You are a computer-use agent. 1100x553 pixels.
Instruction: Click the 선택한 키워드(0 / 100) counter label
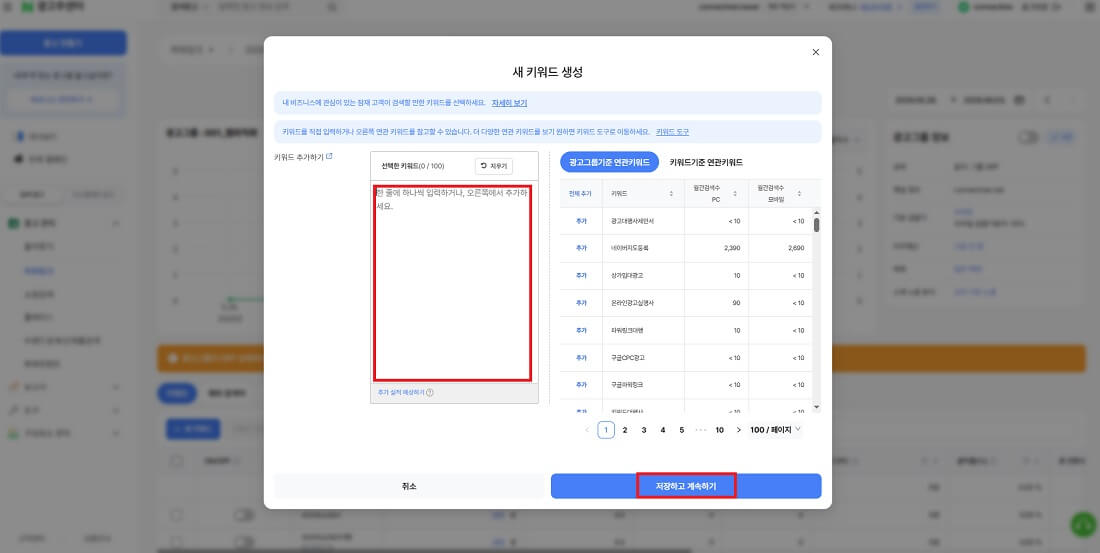click(x=412, y=166)
